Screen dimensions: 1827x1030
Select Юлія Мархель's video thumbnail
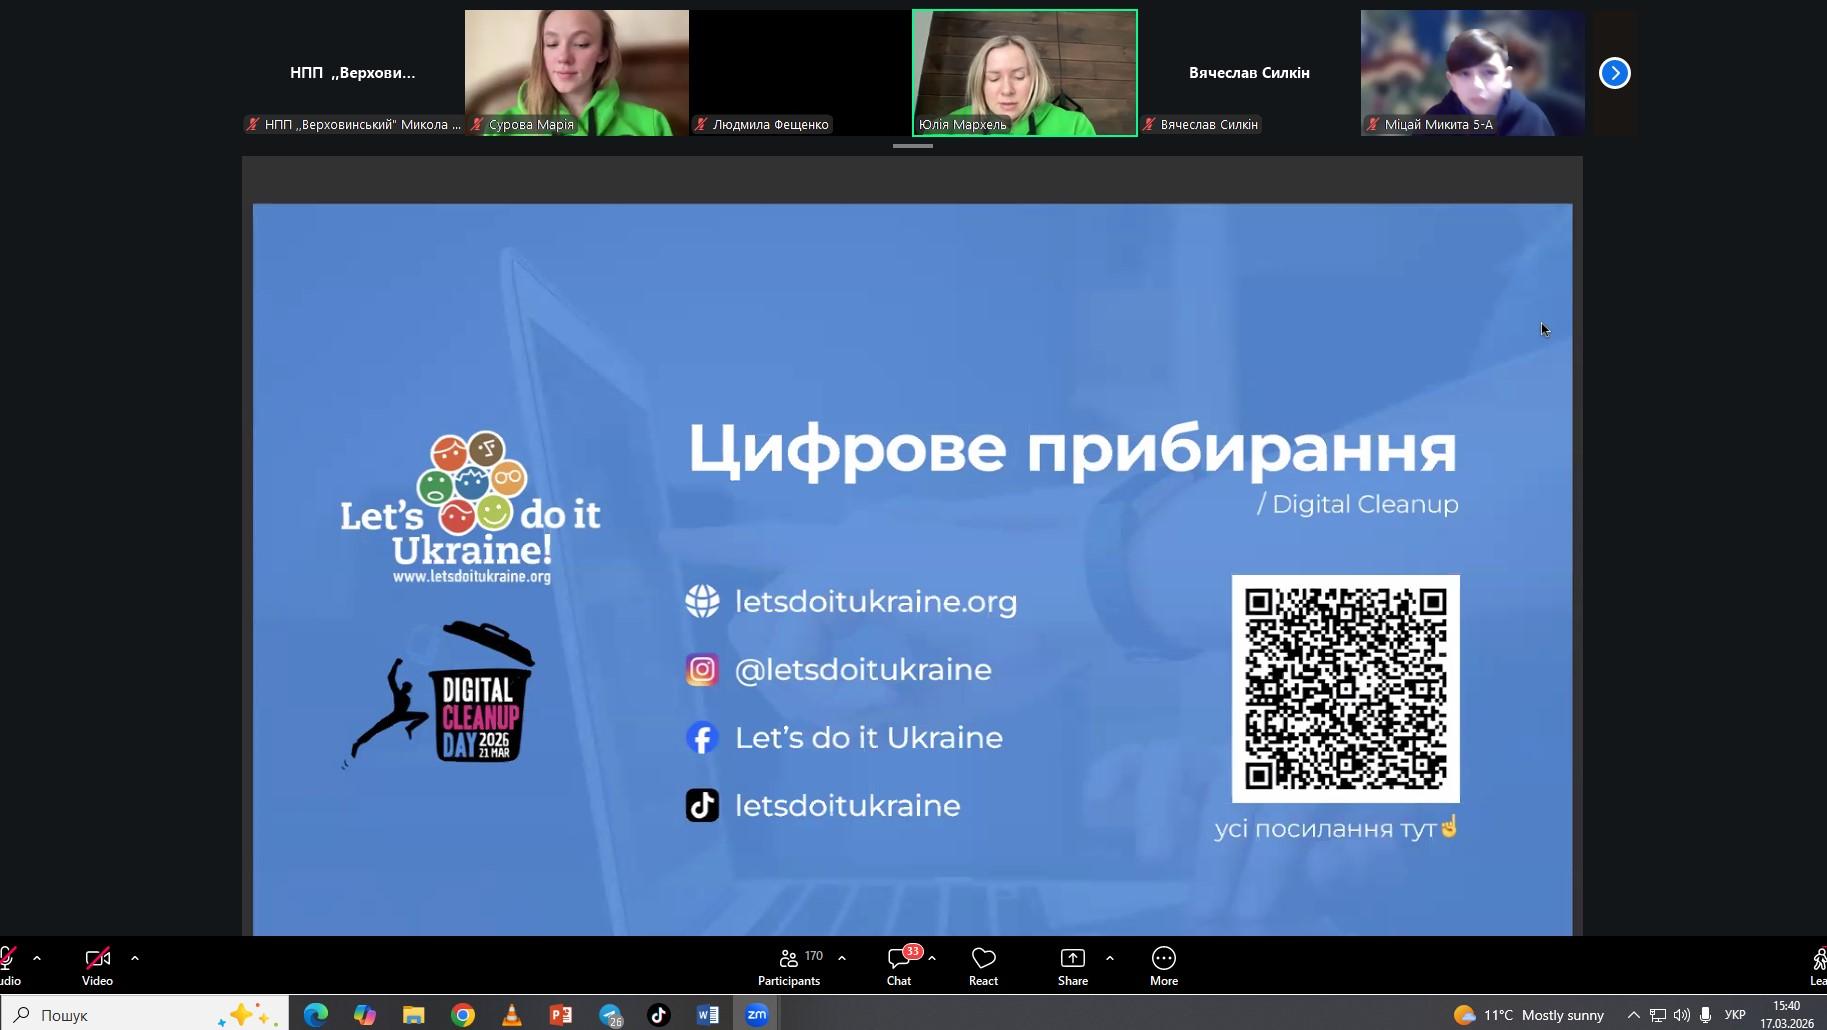(x=1024, y=72)
